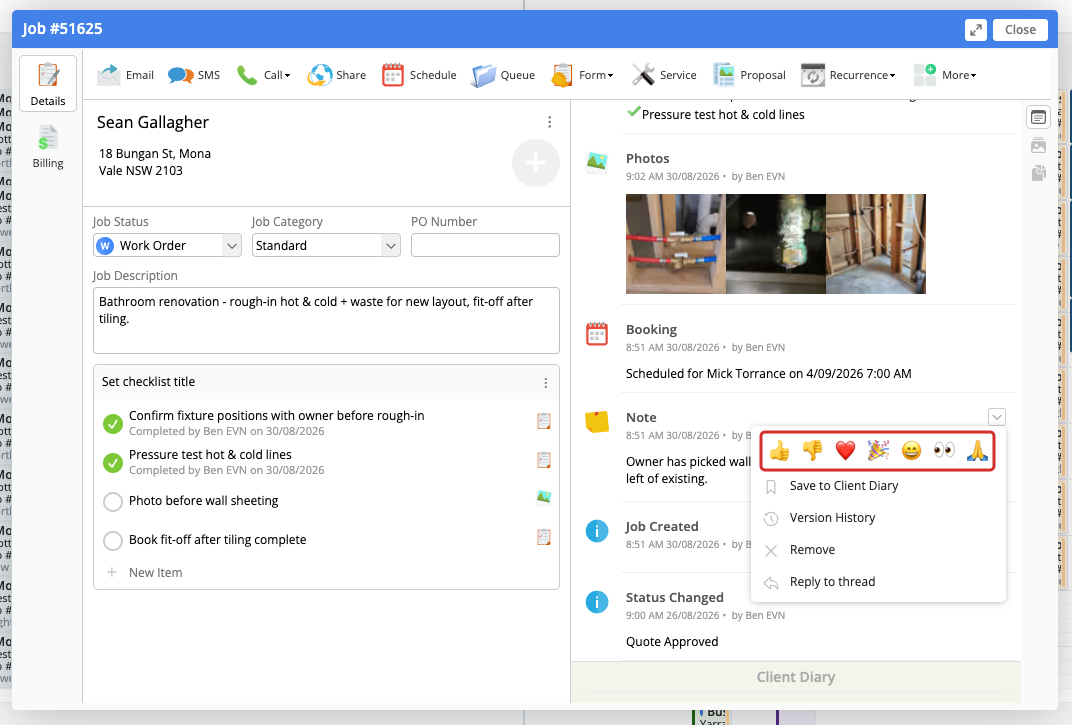
Task: Click note icon on Book fit-off row
Action: [544, 538]
